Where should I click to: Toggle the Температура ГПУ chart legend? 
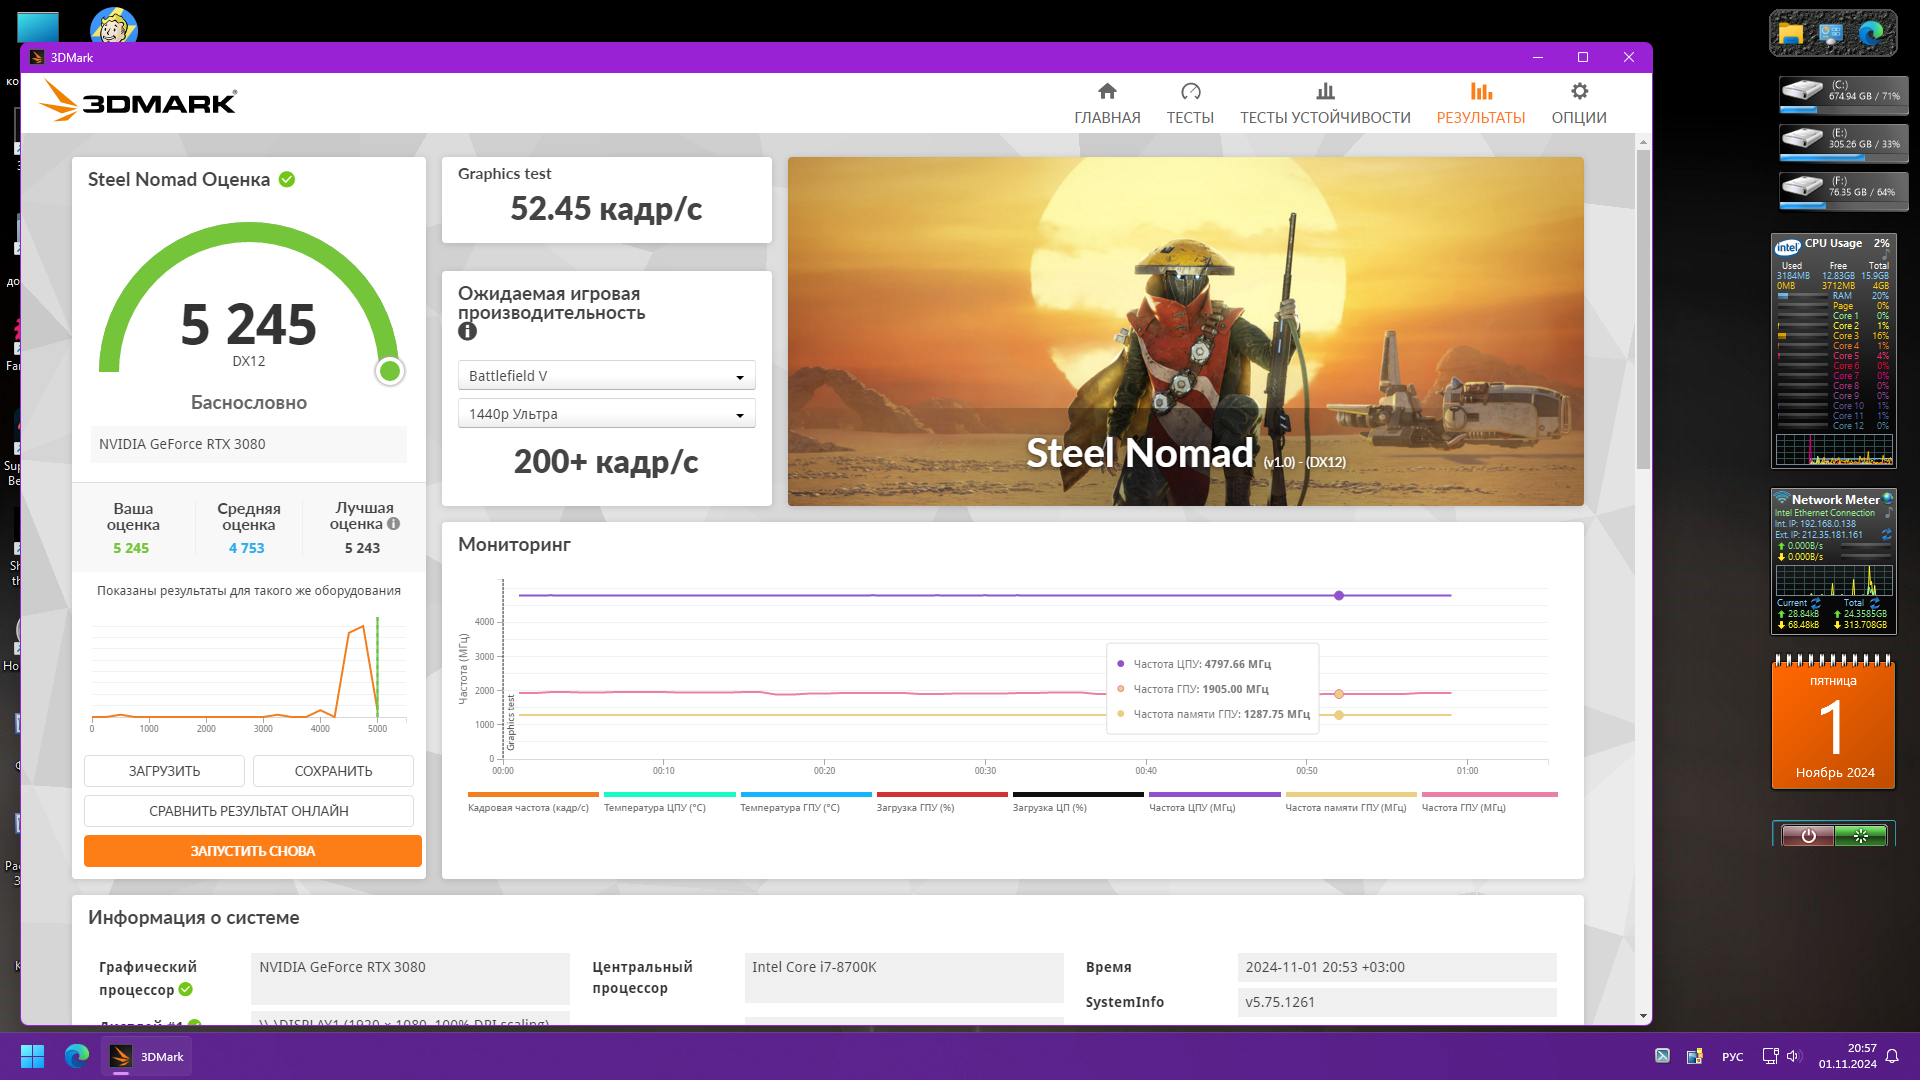790,807
